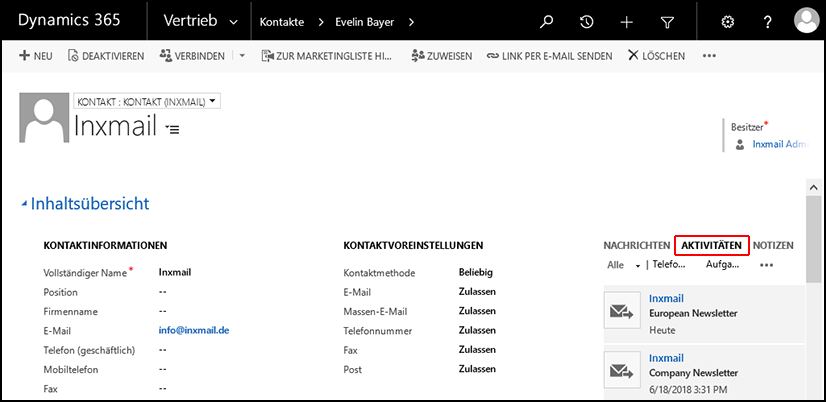Viewport: 826px width, 402px height.
Task: Click VERBINDEN command
Action: [192, 56]
